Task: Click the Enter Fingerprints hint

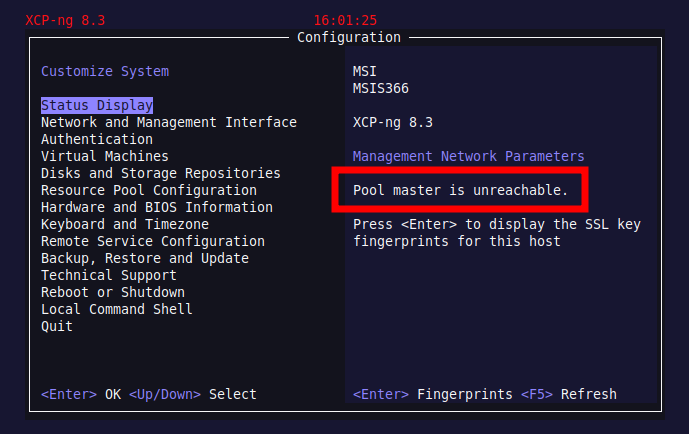Action: (433, 394)
